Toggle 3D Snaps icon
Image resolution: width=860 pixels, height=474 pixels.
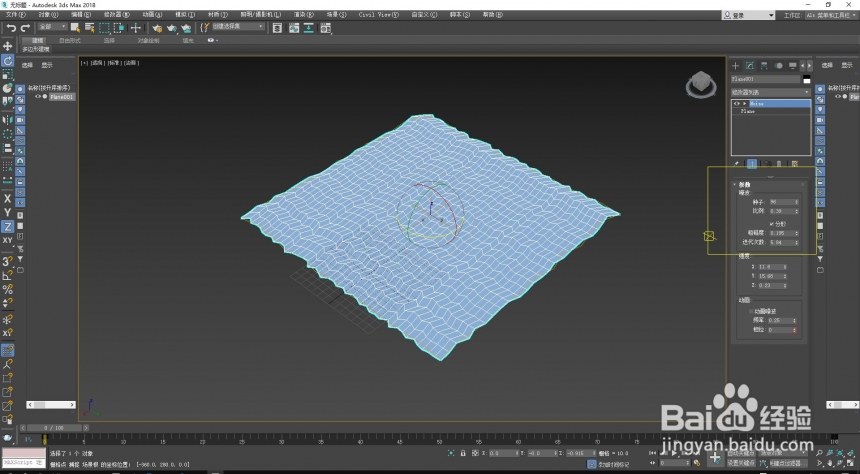[8, 261]
